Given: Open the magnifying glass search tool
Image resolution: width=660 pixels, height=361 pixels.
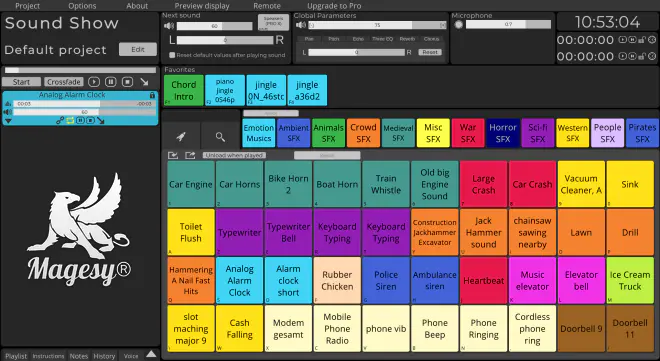Looking at the screenshot, I should point(220,136).
